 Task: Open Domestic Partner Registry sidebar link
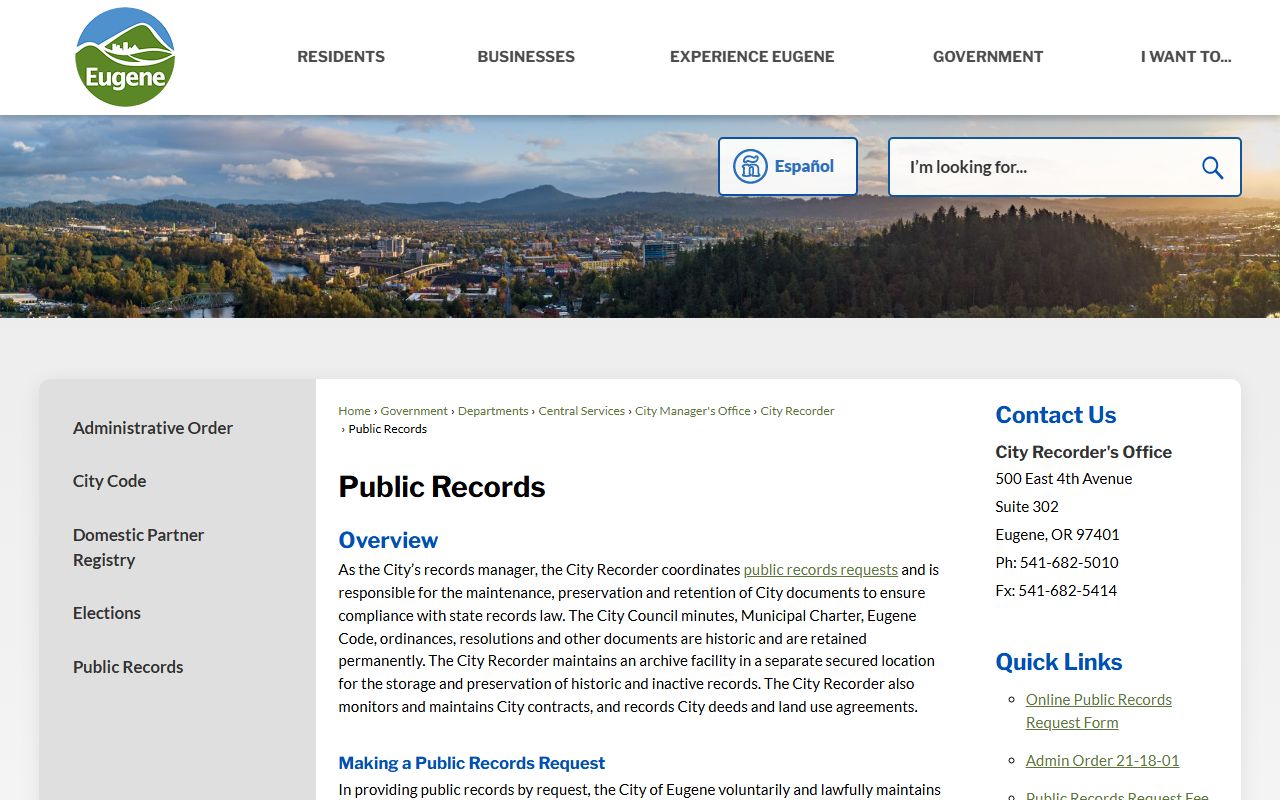pyautogui.click(x=138, y=547)
